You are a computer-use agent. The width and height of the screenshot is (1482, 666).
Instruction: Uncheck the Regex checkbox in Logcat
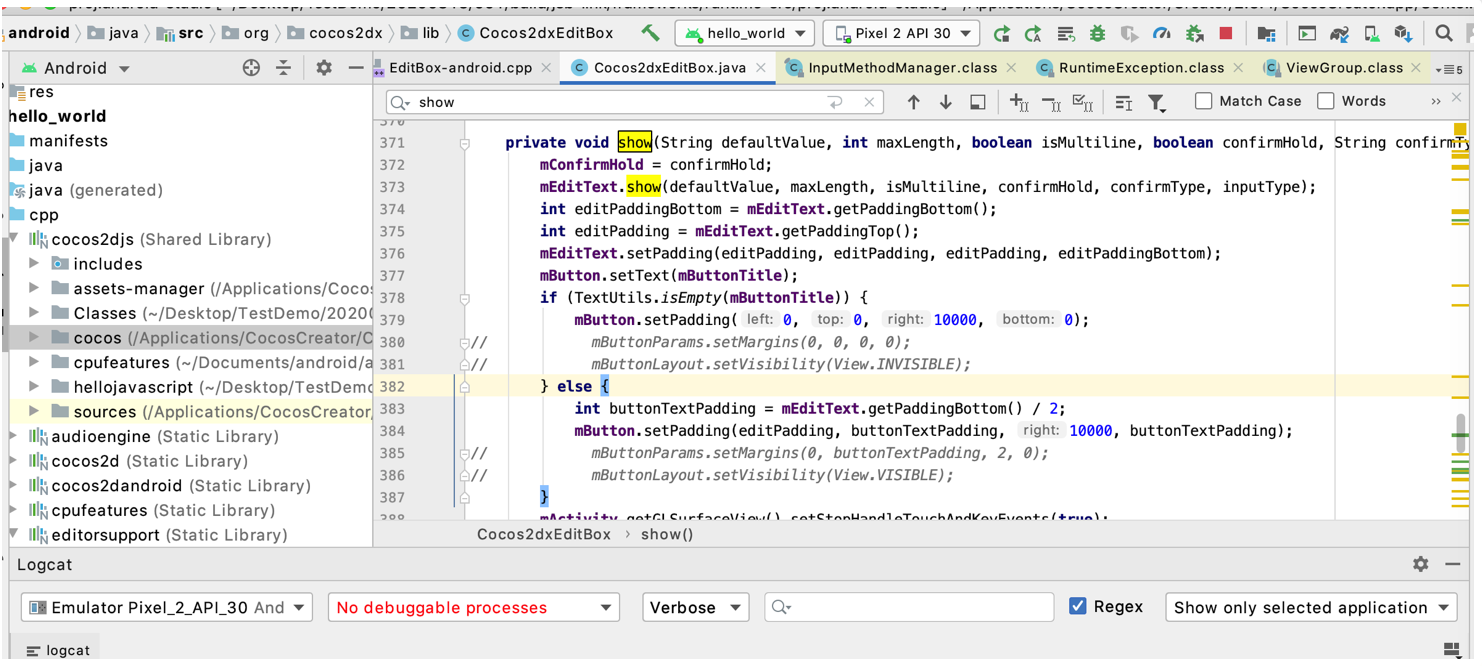(x=1078, y=606)
